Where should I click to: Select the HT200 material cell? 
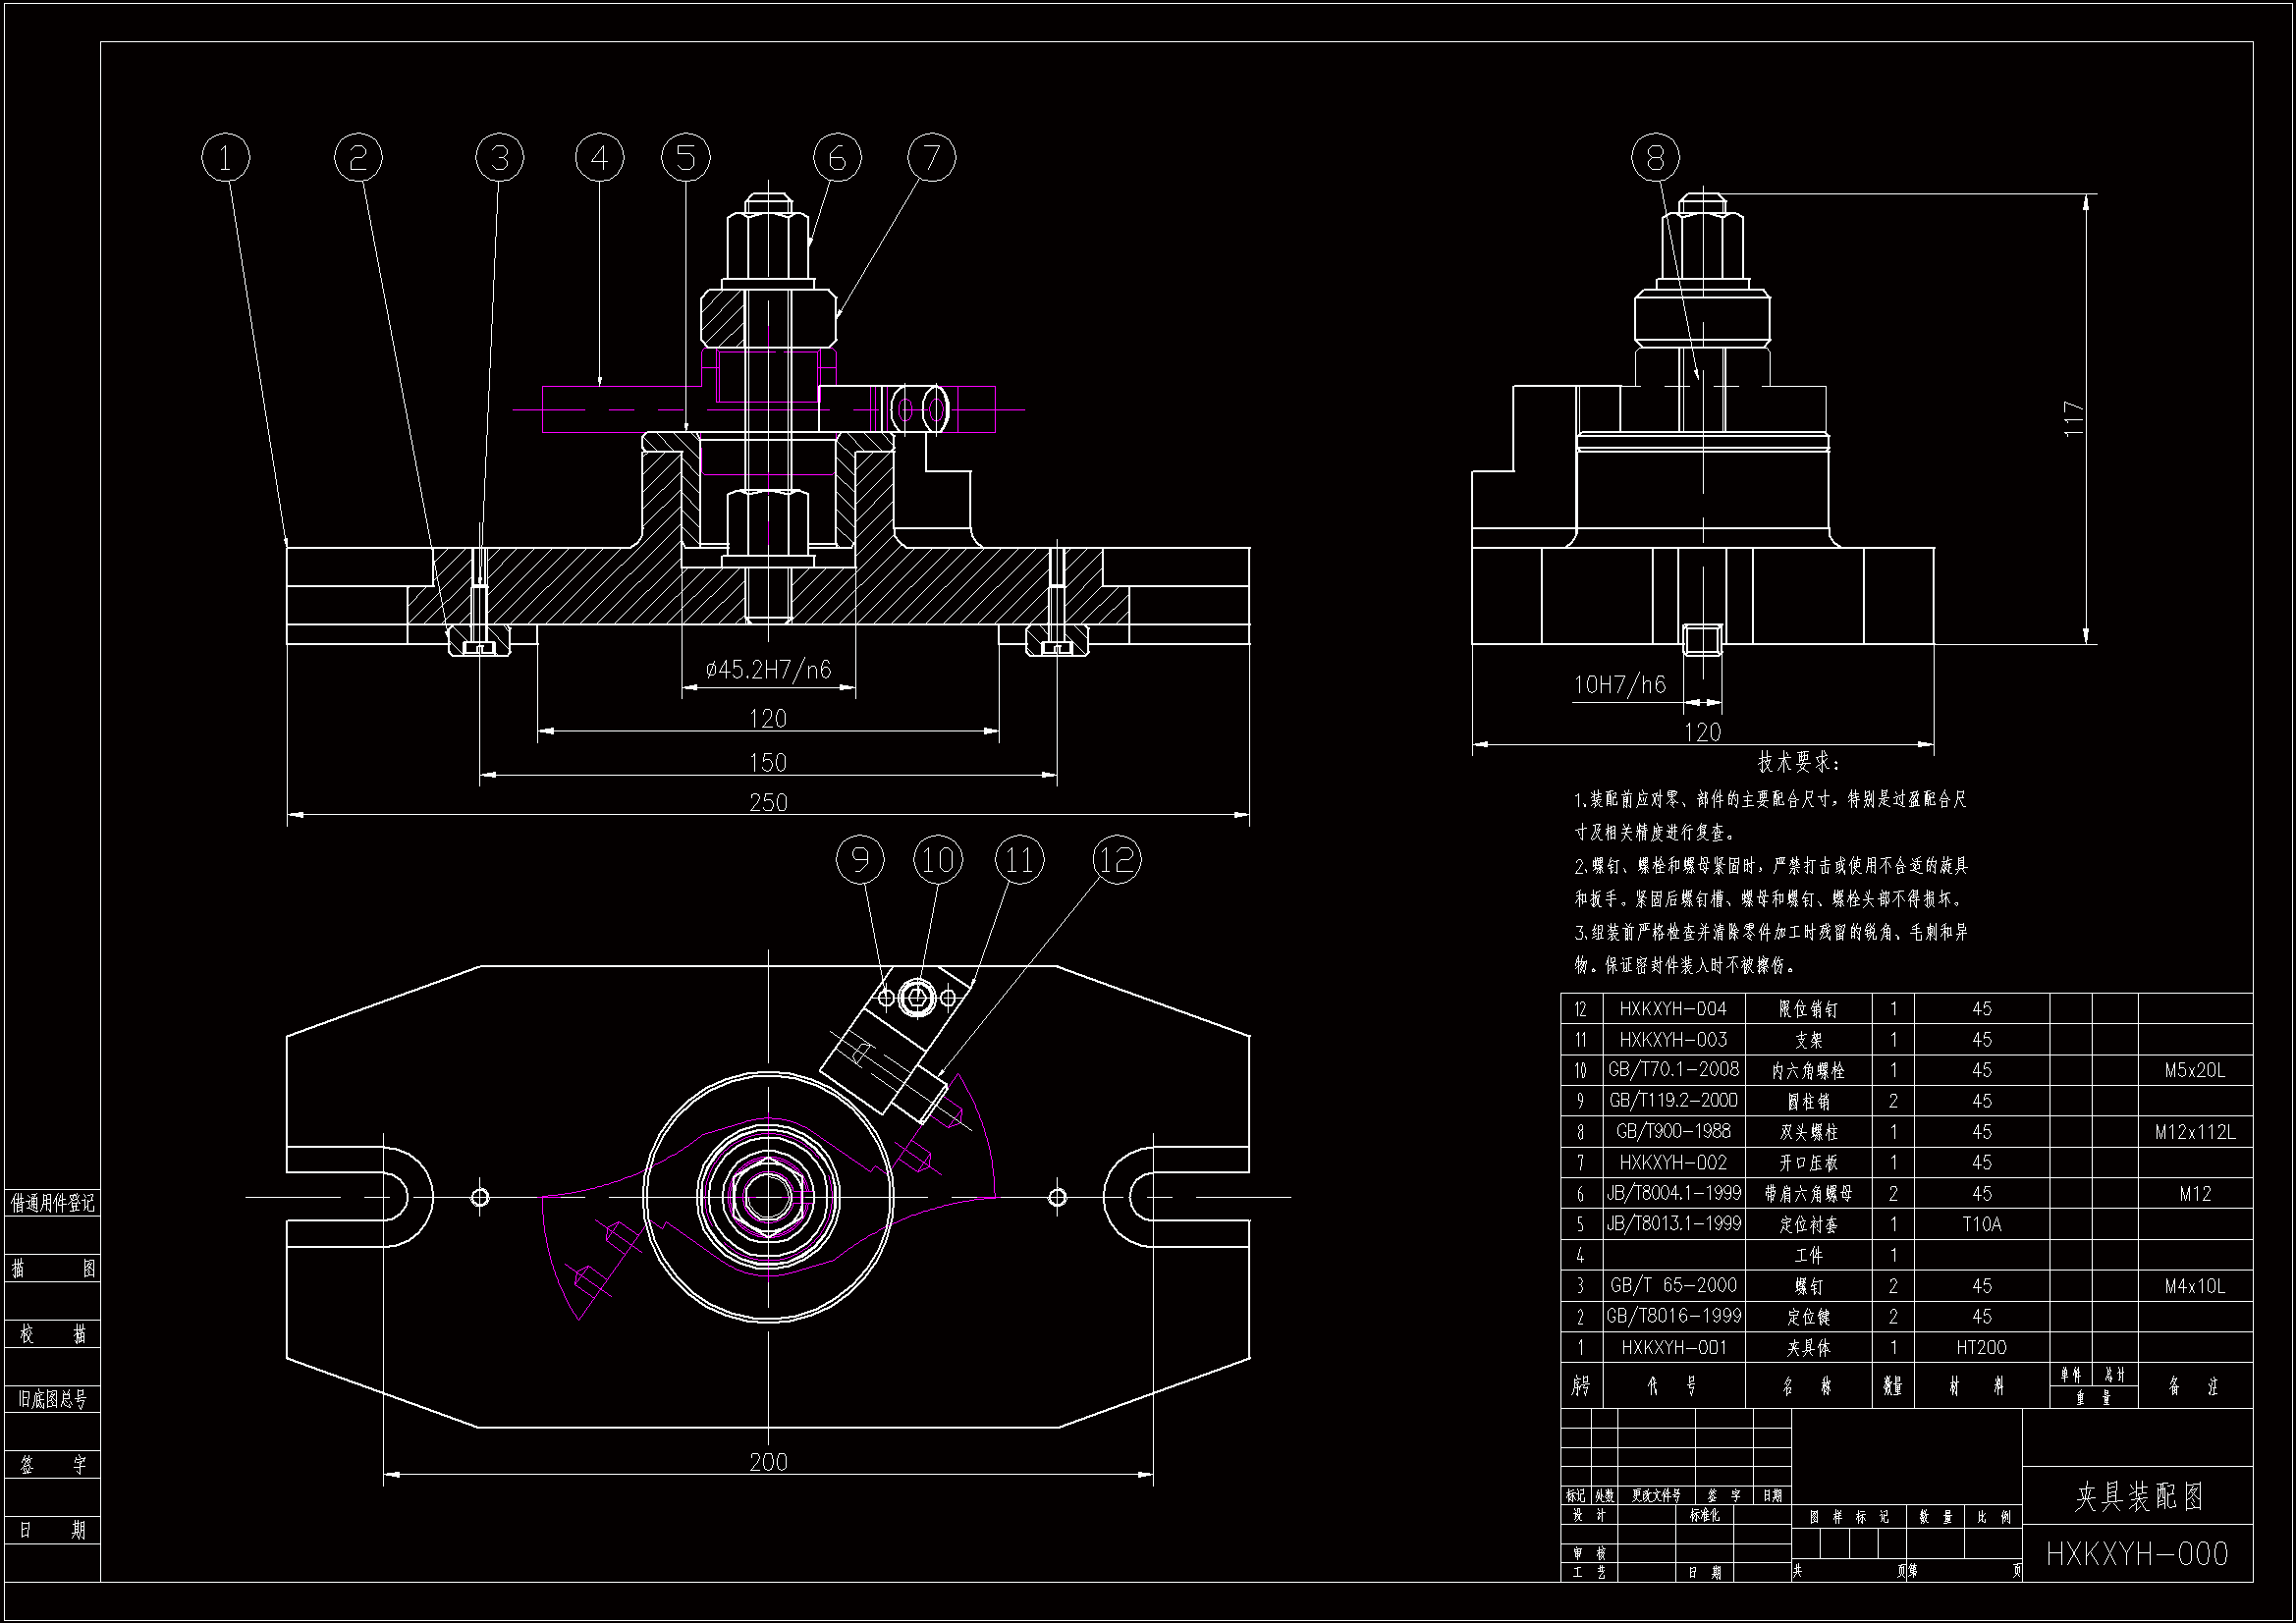pyautogui.click(x=1981, y=1347)
